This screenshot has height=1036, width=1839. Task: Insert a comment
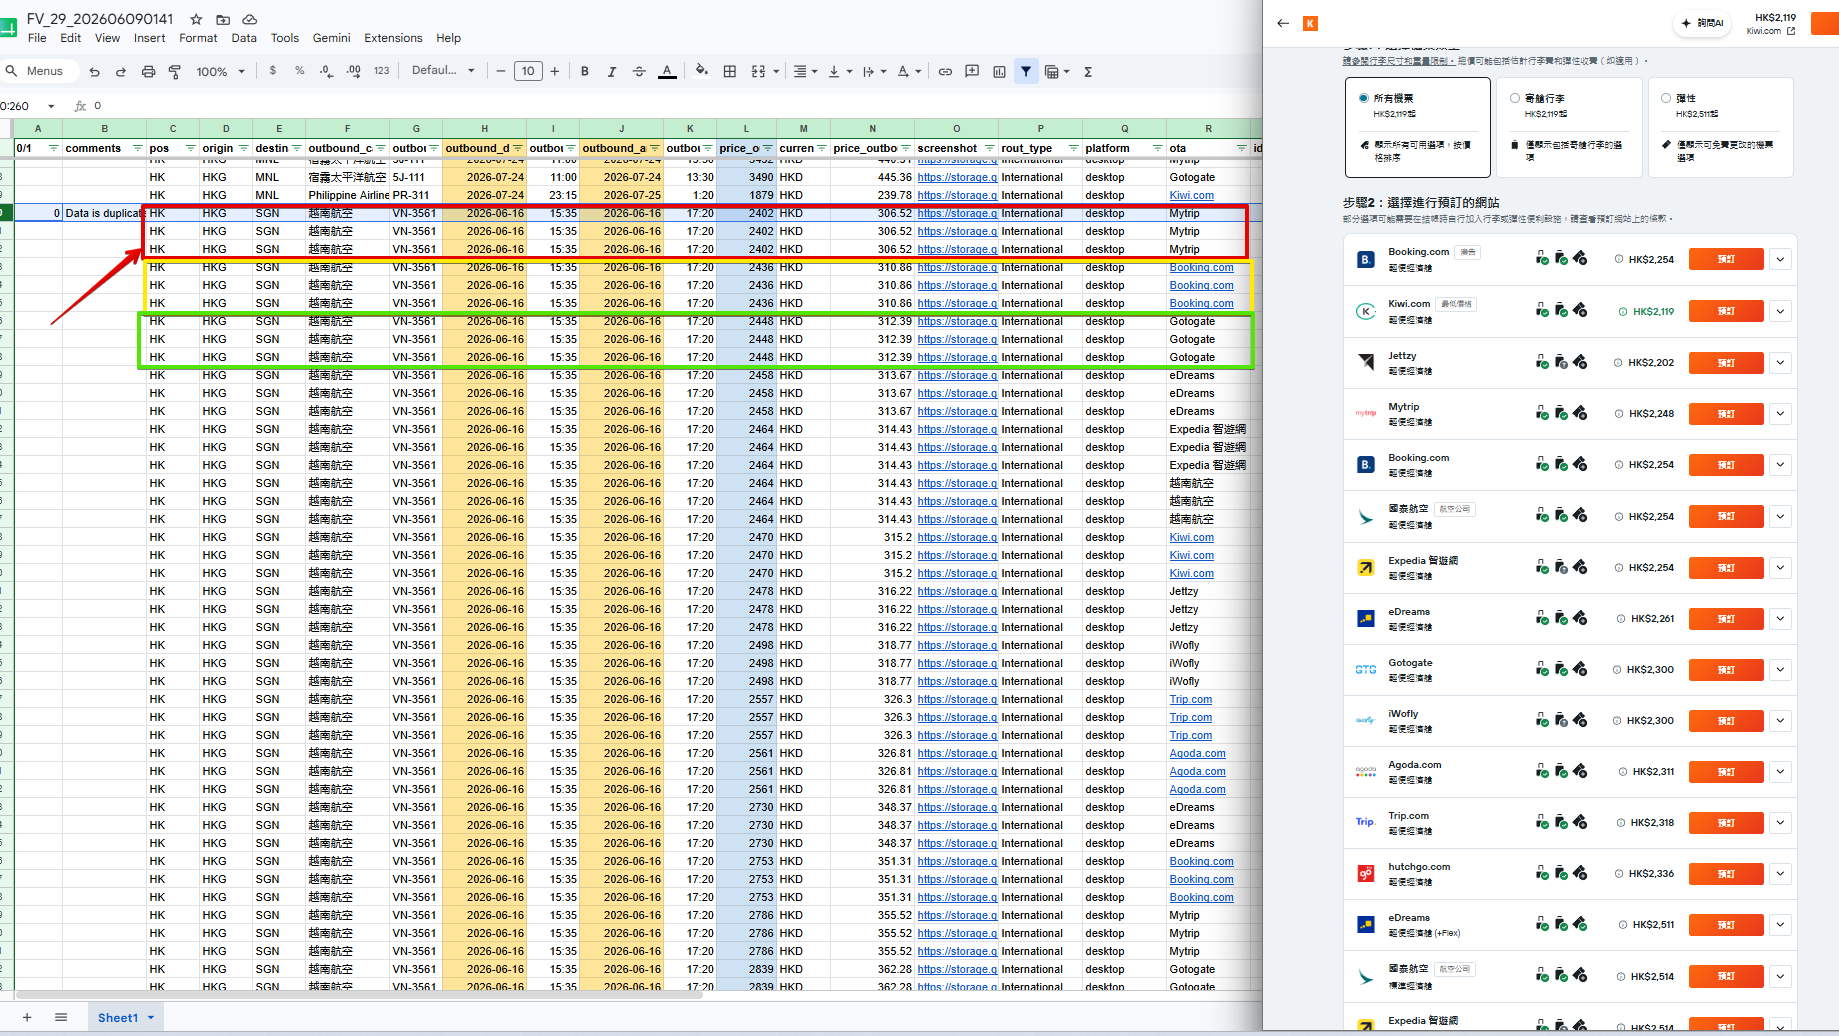(972, 71)
